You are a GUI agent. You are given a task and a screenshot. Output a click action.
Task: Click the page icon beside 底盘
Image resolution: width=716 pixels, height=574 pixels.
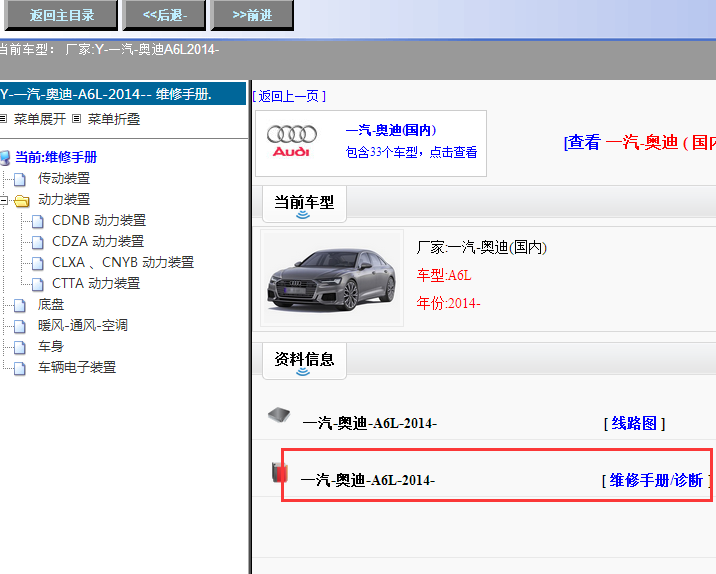click(20, 305)
